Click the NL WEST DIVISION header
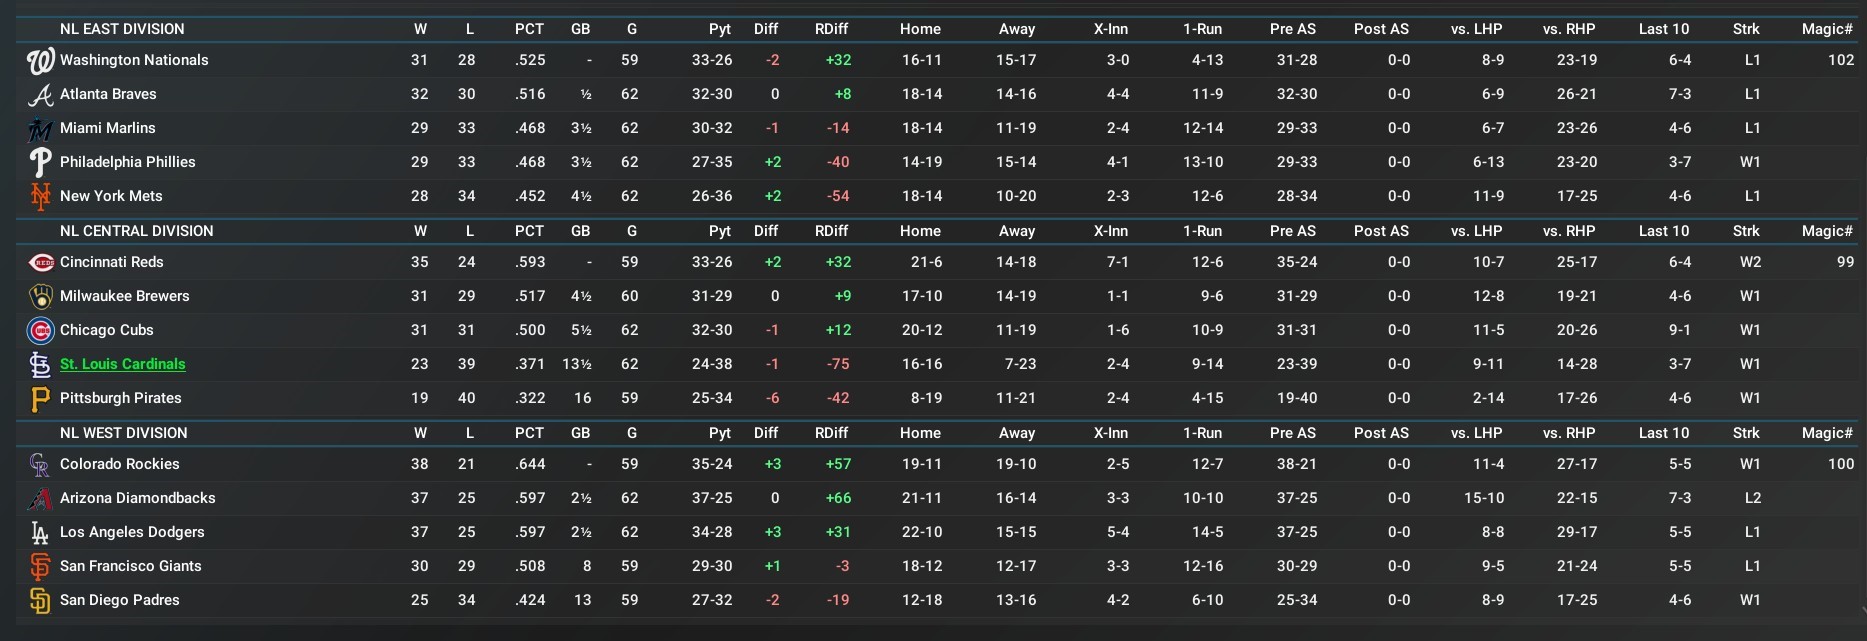This screenshot has height=641, width=1867. coord(124,433)
